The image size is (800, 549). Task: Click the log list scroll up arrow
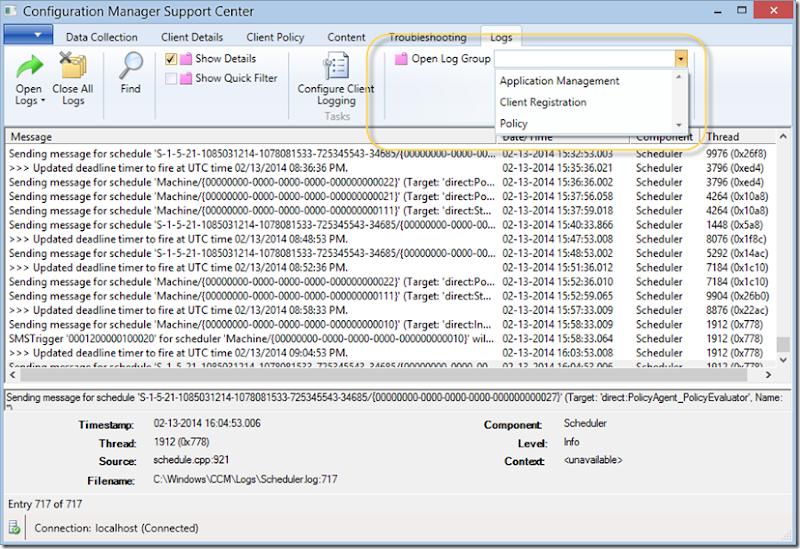pyautogui.click(x=783, y=136)
